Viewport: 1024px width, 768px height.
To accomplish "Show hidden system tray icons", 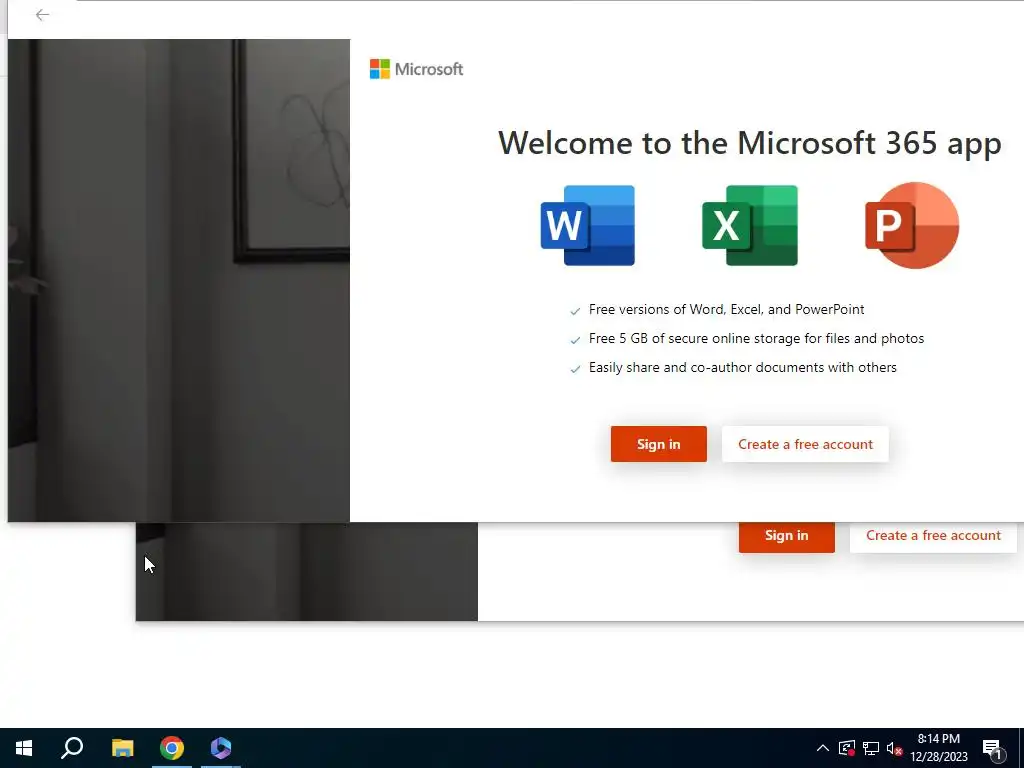I will coord(823,748).
